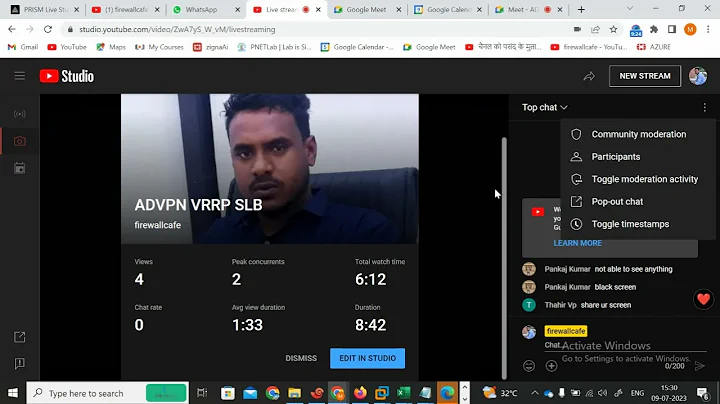Viewport: 720px width, 404px height.
Task: Open Chrome side panel icon
Action: point(672,29)
